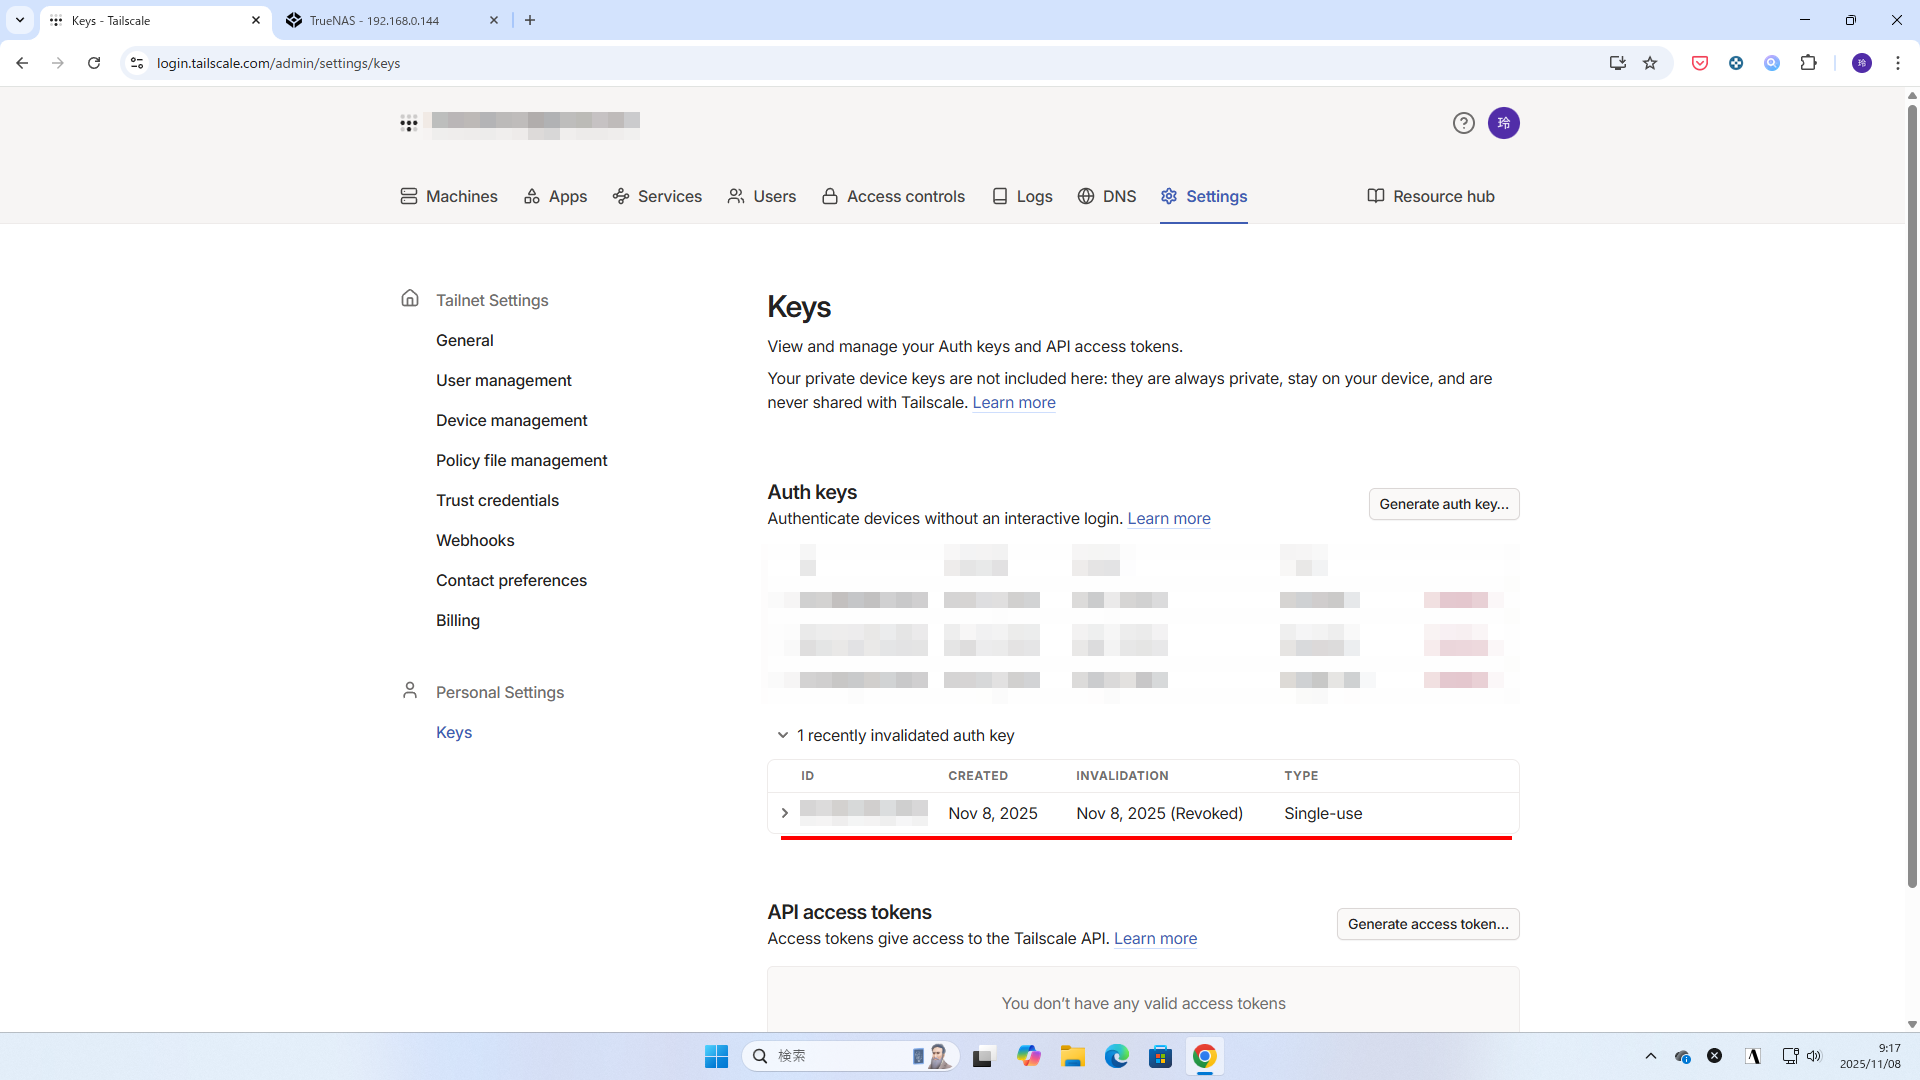Click the Generate auth key button
Image resolution: width=1920 pixels, height=1080 pixels.
pos(1443,504)
